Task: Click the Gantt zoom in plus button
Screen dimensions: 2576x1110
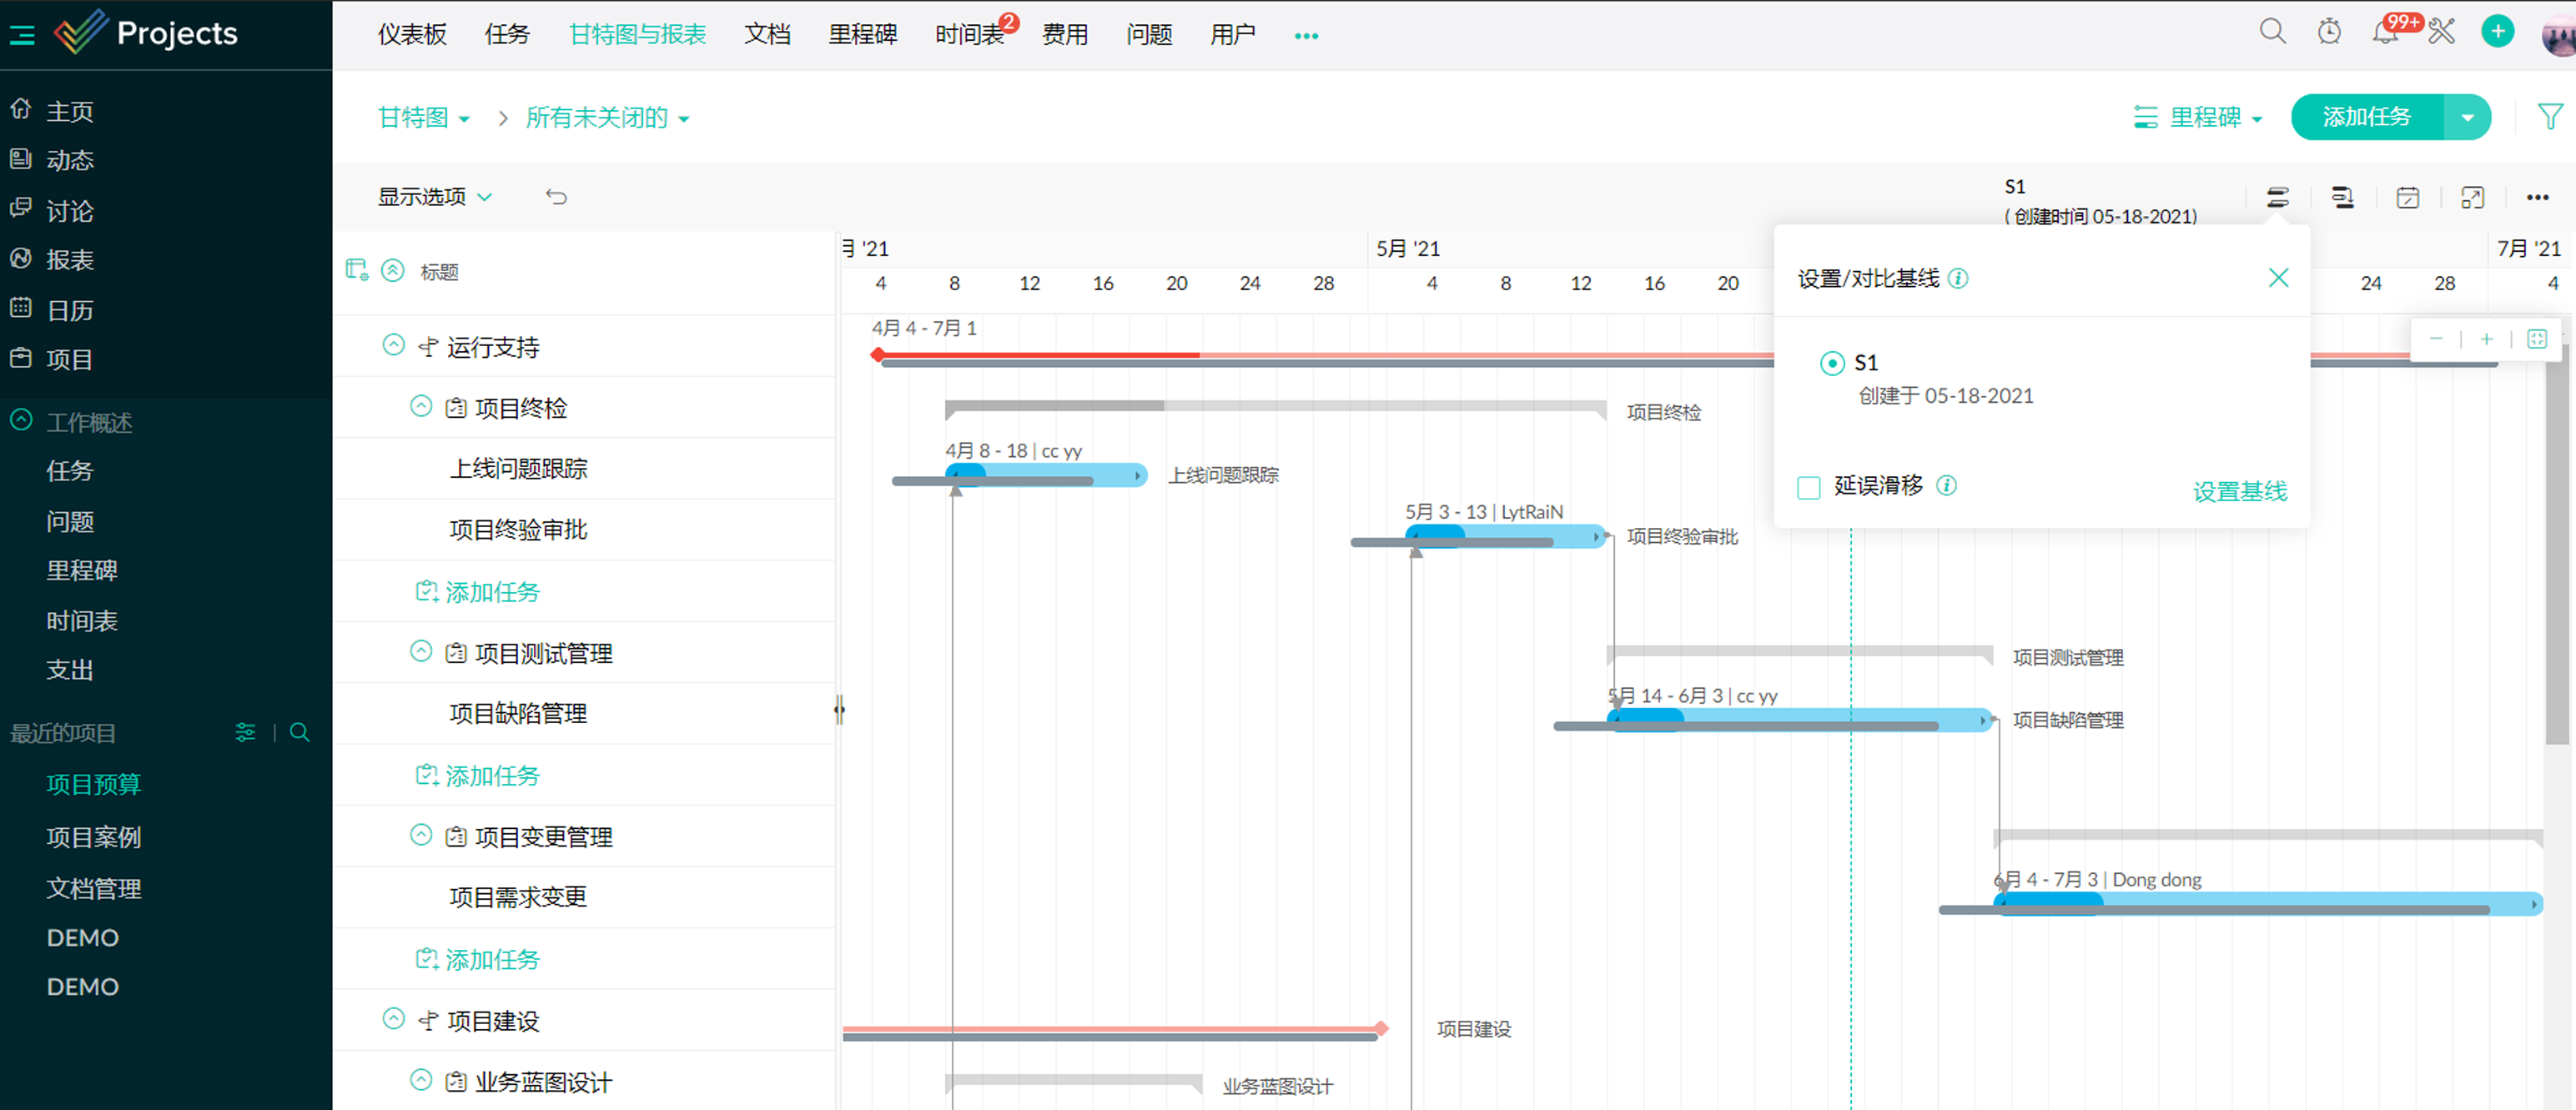Action: point(2486,339)
